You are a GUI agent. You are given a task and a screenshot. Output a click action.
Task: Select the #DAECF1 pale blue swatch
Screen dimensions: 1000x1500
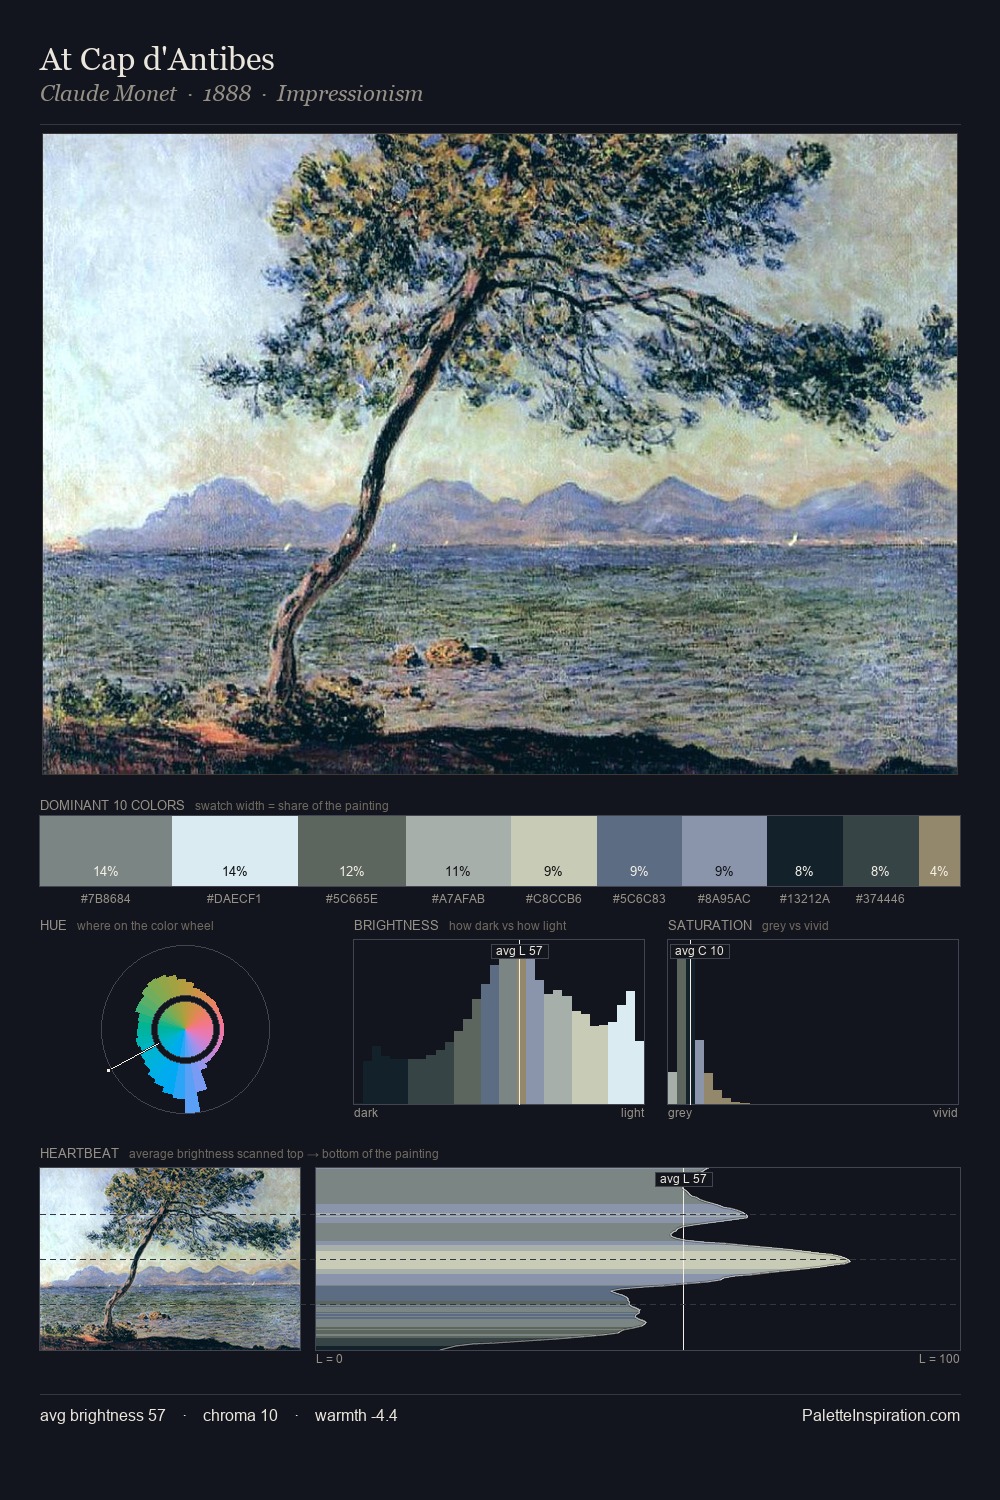(x=235, y=851)
